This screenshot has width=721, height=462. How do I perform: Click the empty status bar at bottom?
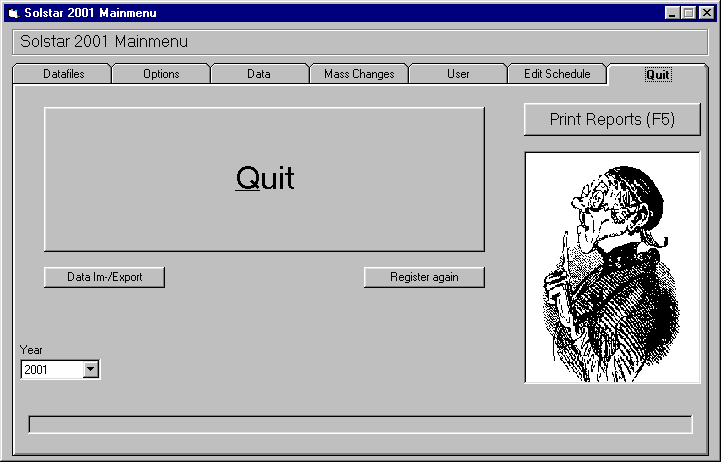pos(360,424)
